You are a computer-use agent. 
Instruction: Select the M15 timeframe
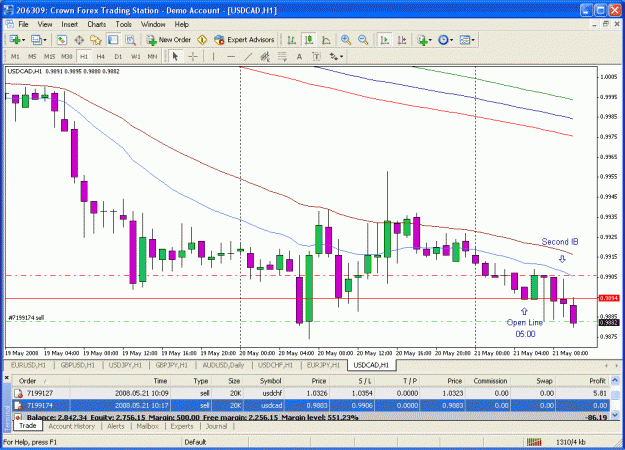[49, 57]
